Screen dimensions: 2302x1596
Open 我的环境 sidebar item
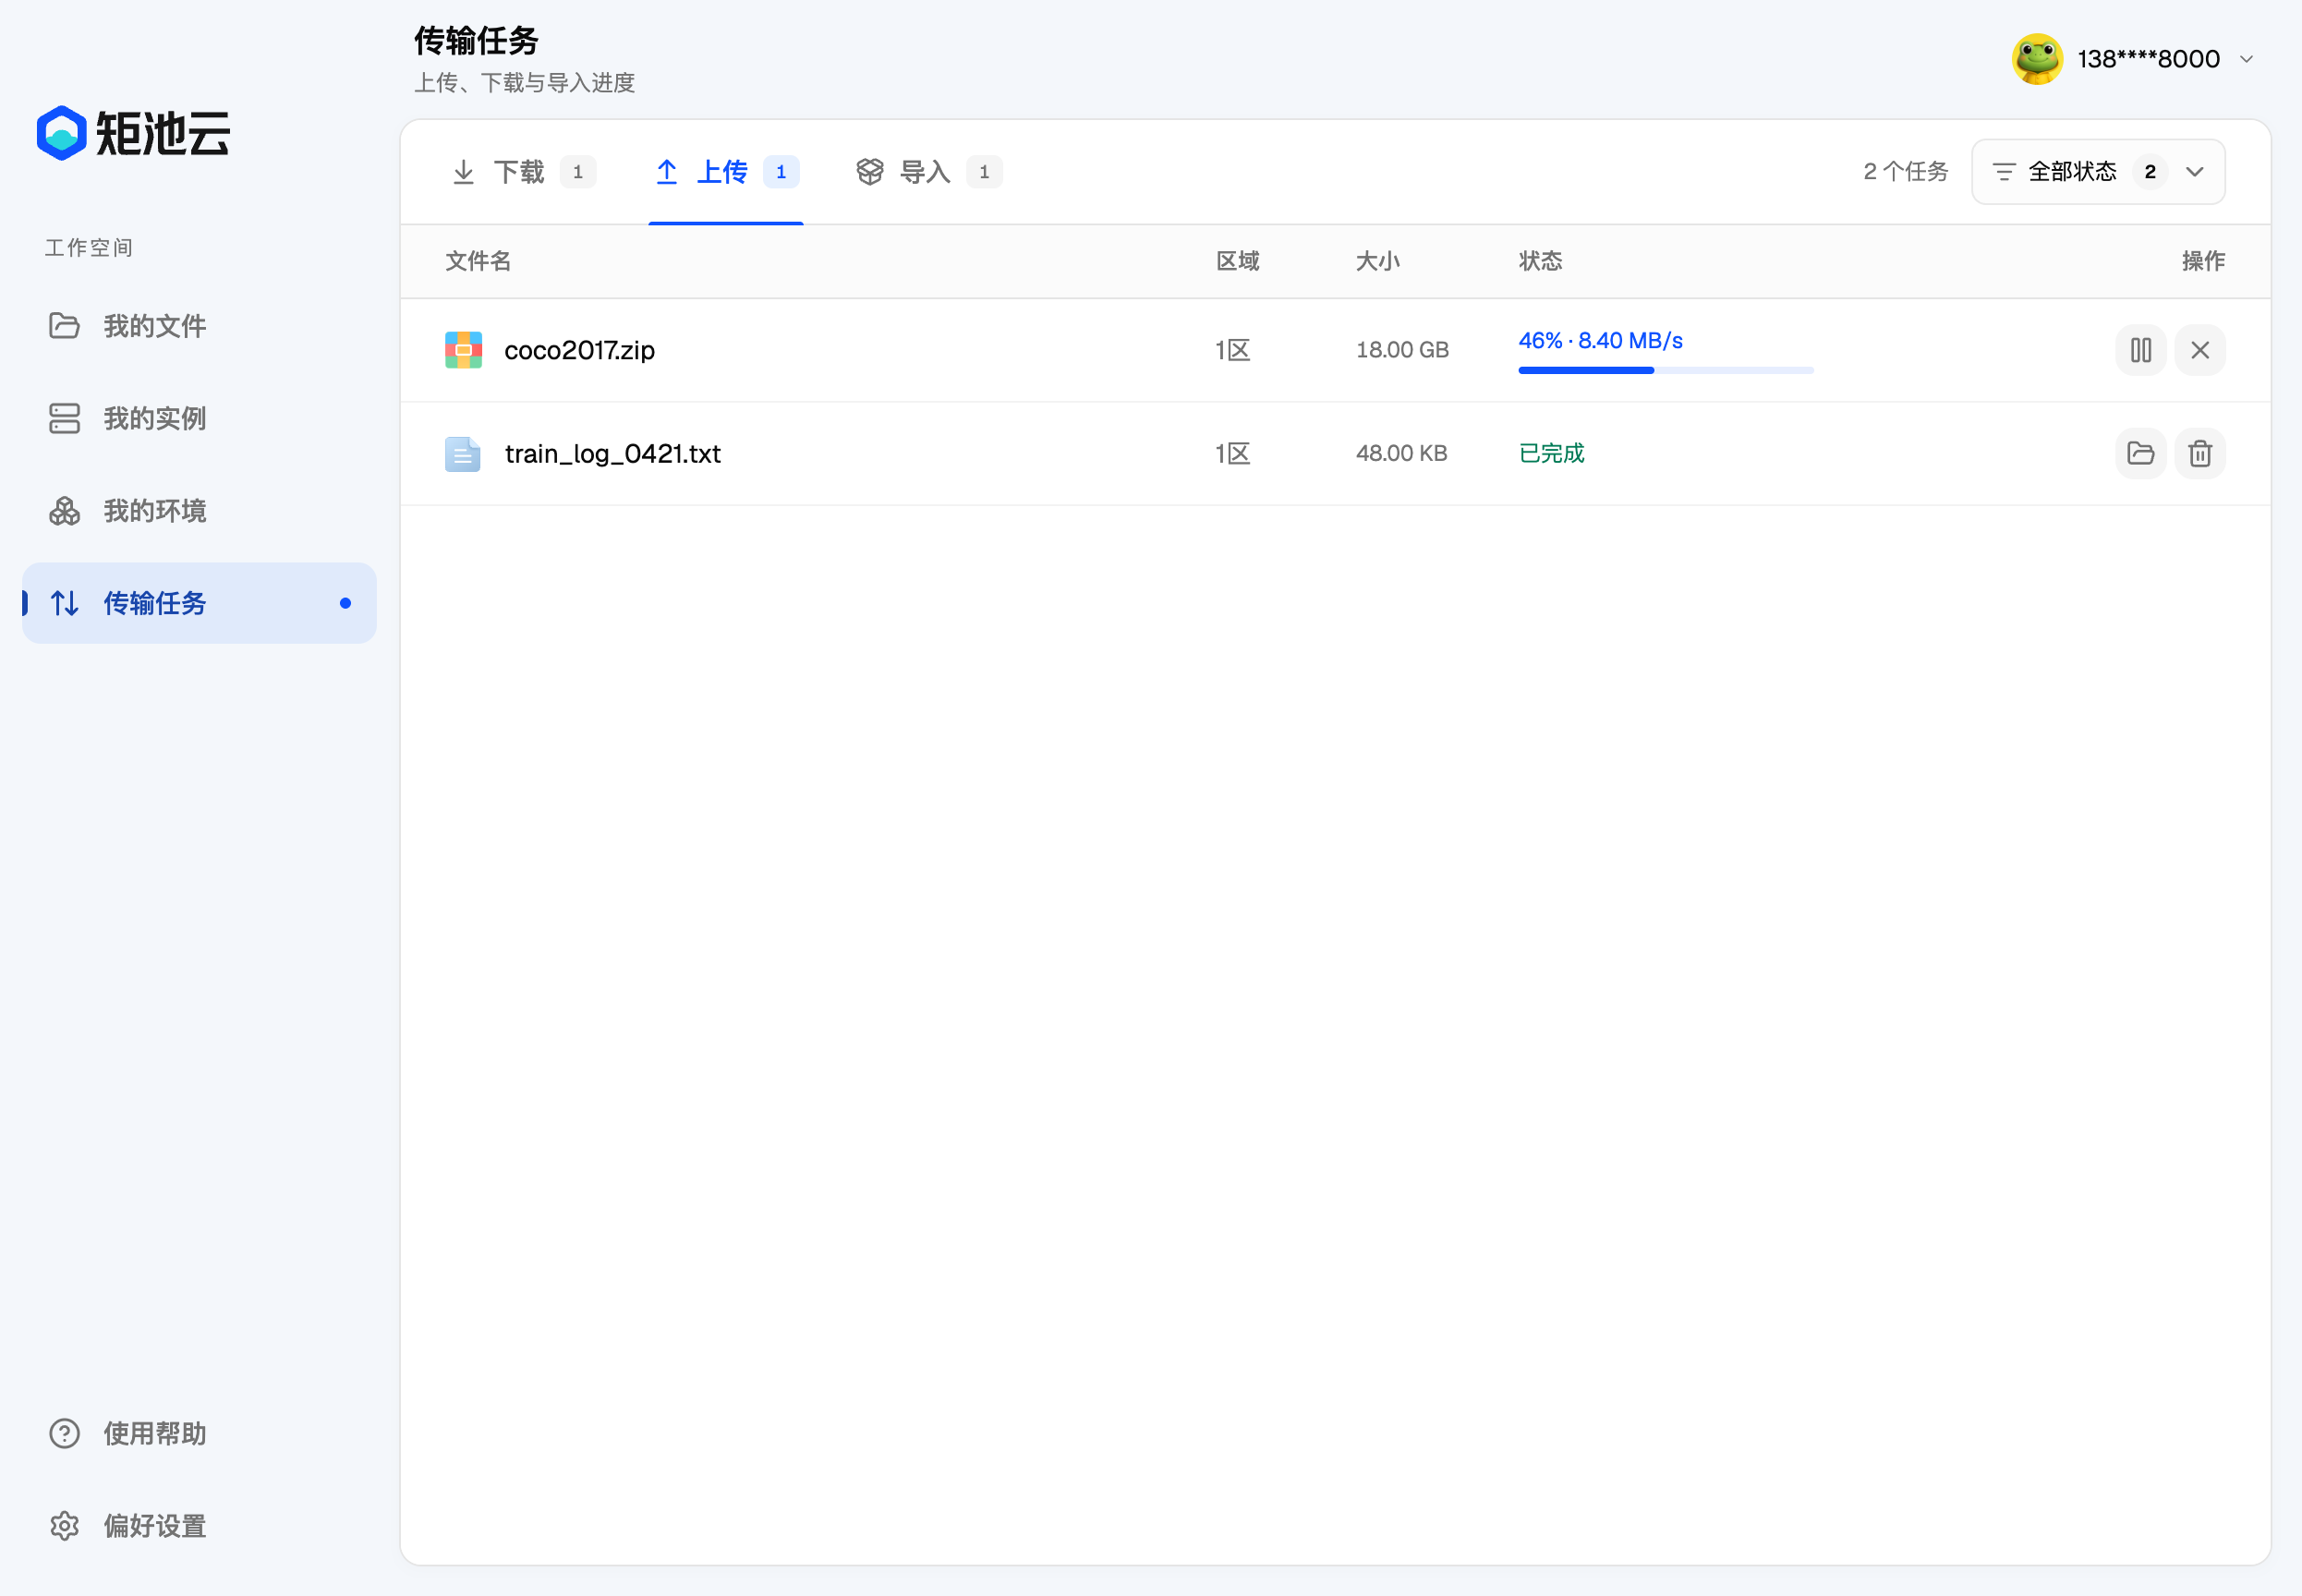[199, 511]
